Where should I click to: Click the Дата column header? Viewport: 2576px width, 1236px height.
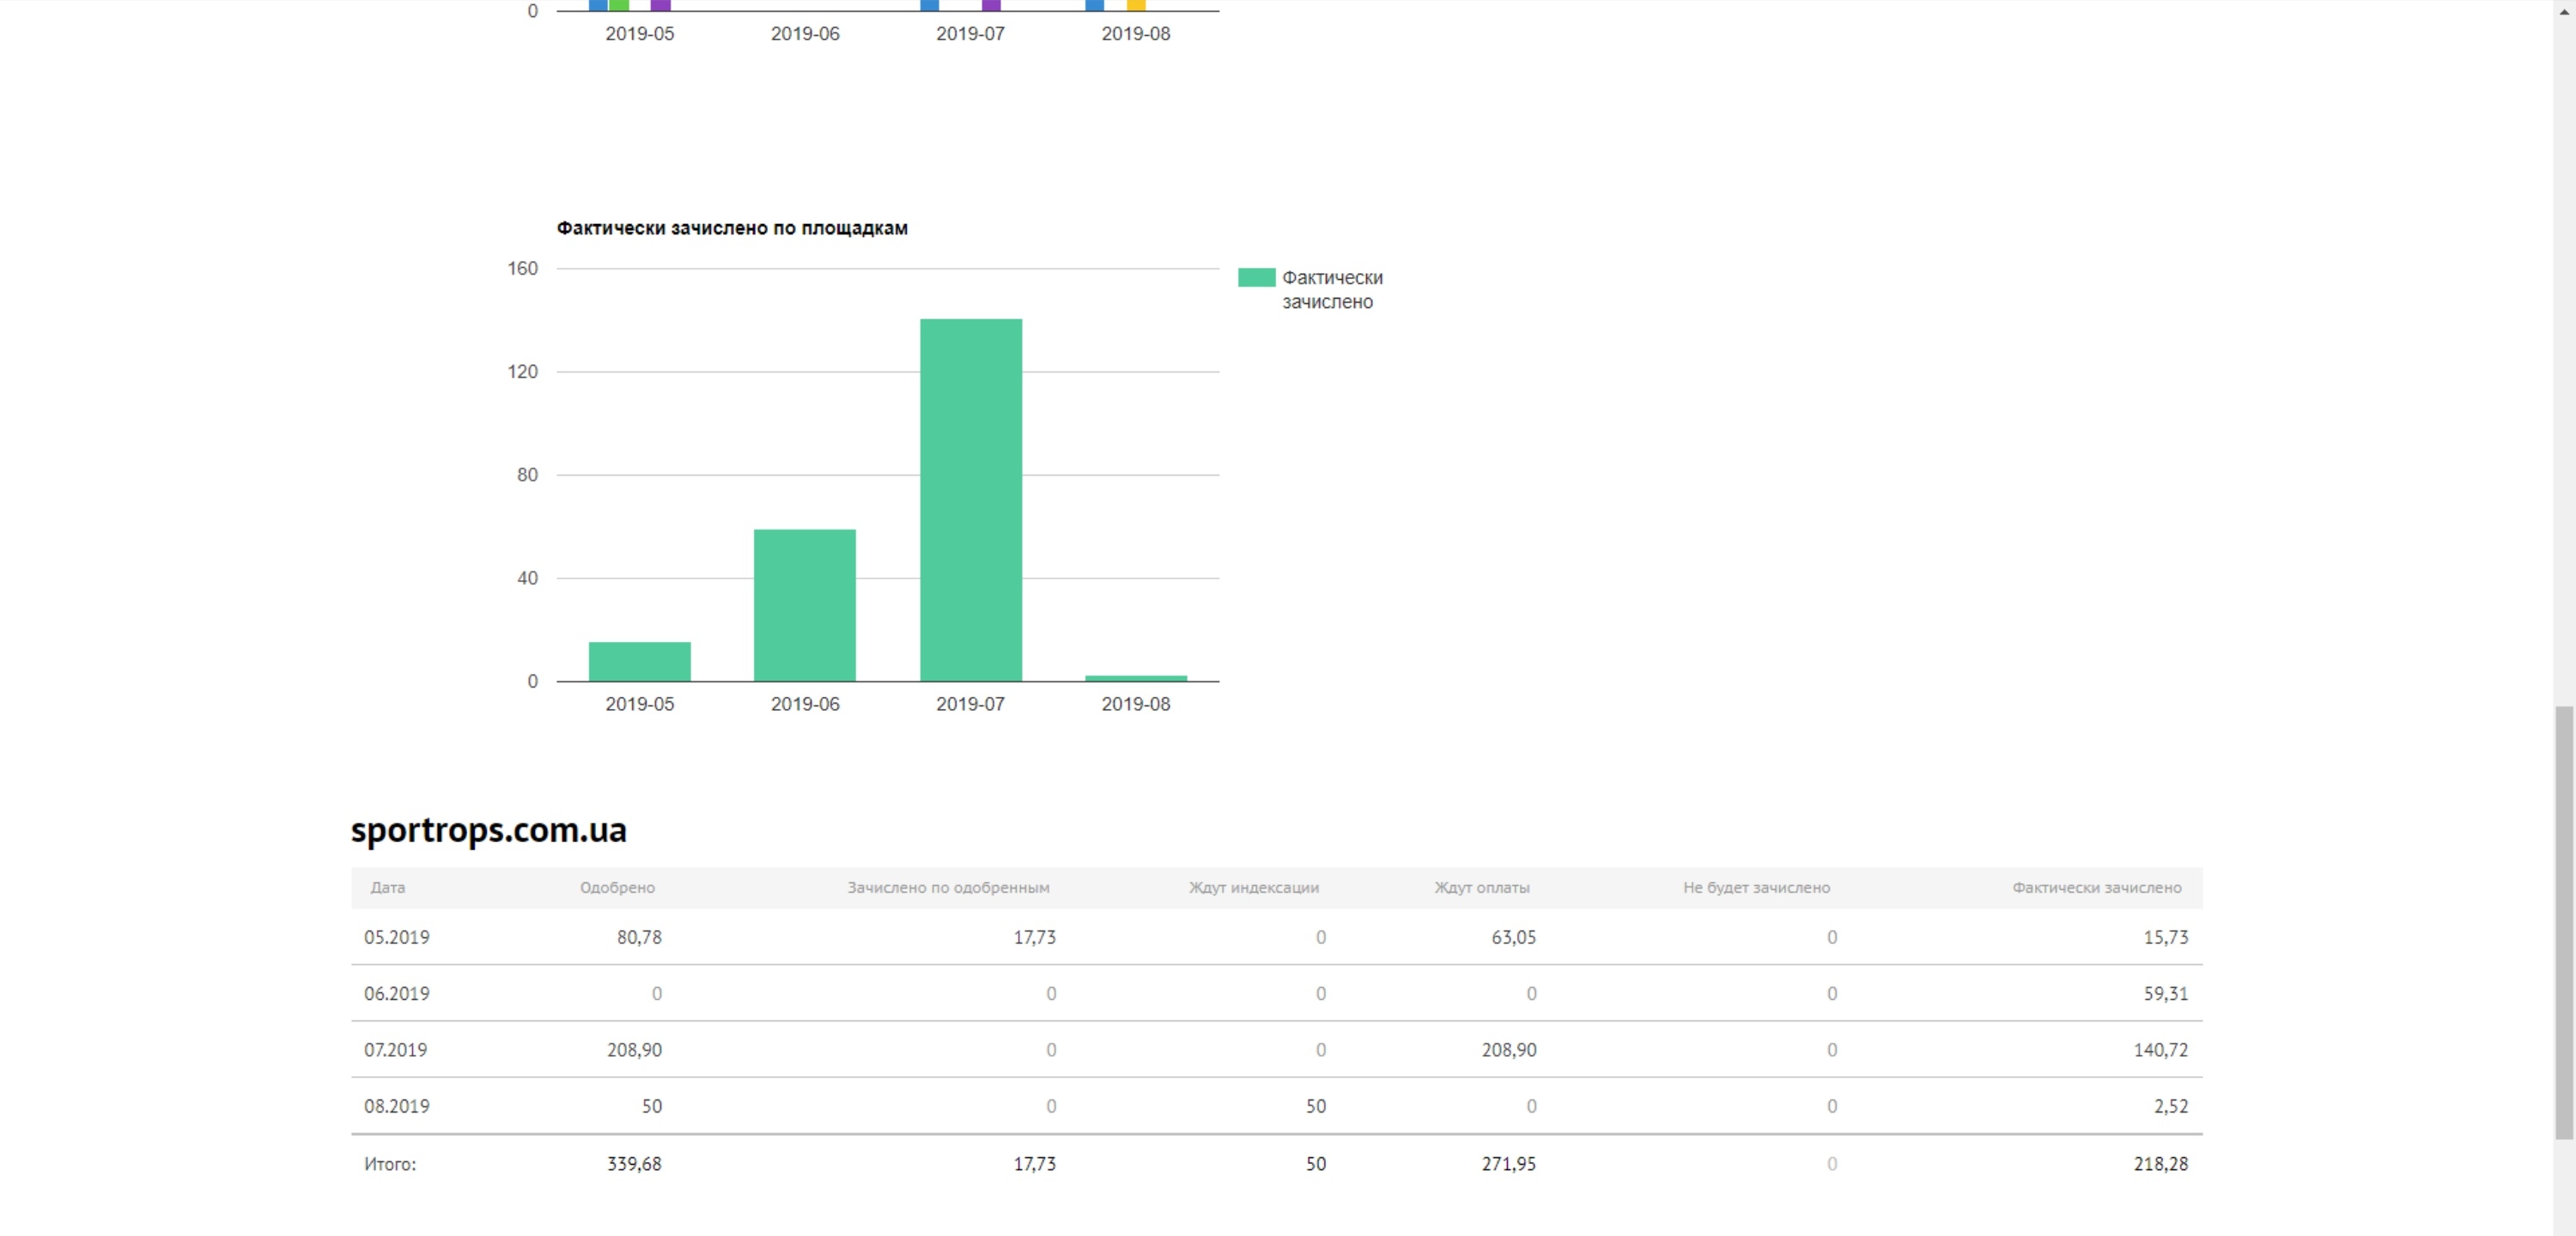[x=388, y=887]
